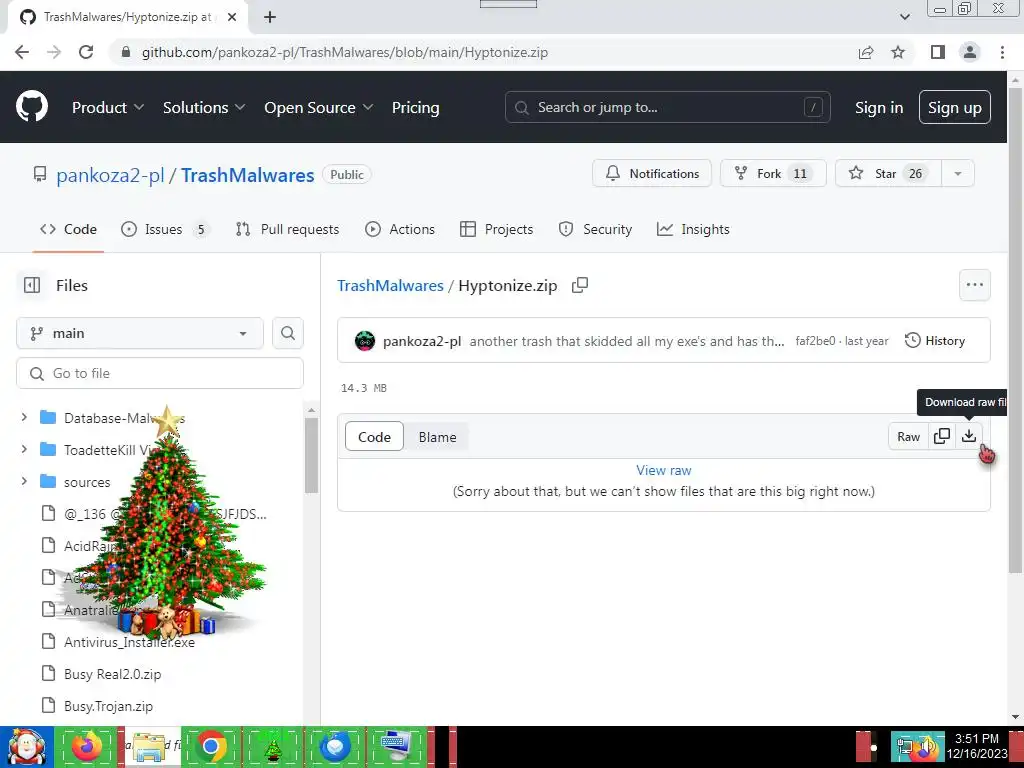Toggle the browser side panel icon
Image resolution: width=1024 pixels, height=768 pixels.
click(x=938, y=52)
